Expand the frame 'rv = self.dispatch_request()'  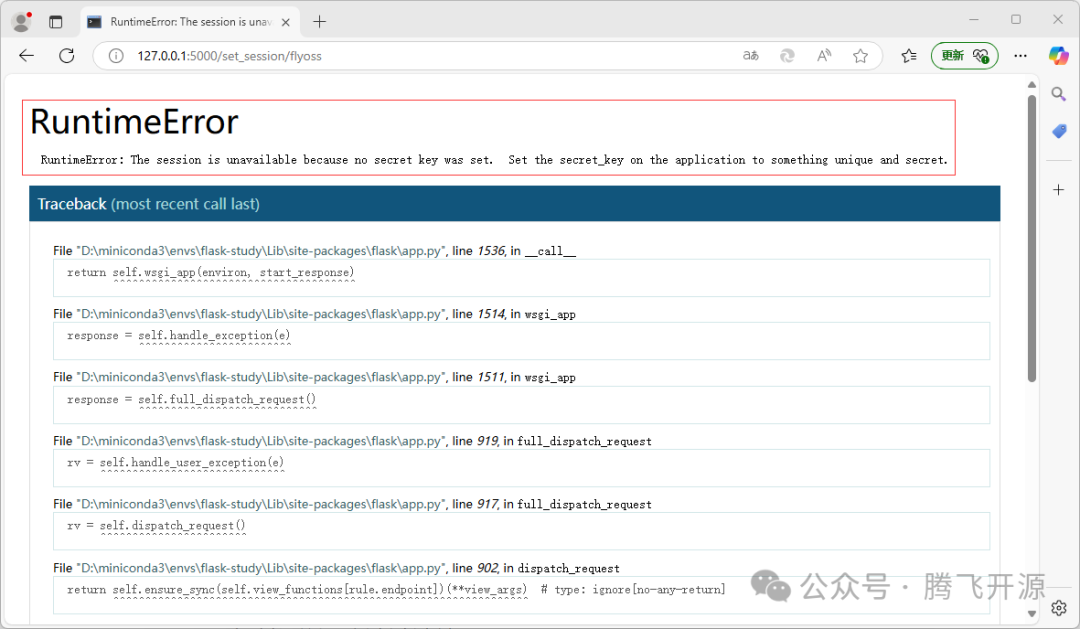point(521,531)
